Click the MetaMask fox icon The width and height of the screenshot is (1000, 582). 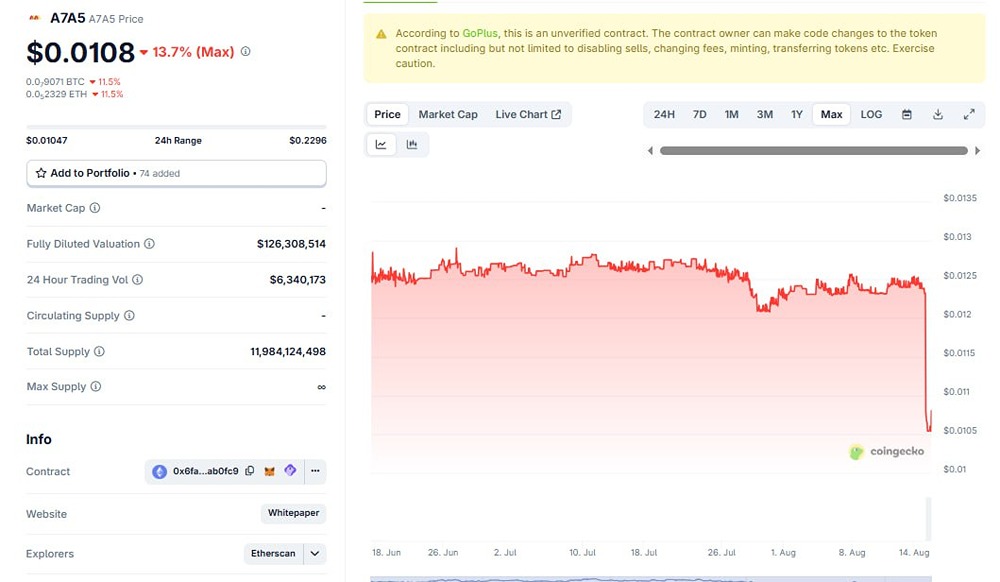point(270,471)
